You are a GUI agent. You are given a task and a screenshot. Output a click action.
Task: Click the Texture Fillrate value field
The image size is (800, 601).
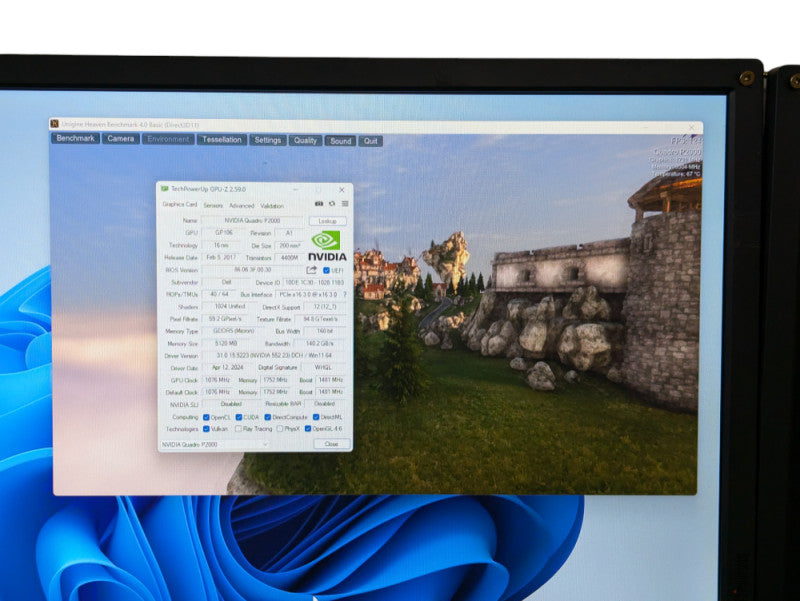pyautogui.click(x=320, y=319)
